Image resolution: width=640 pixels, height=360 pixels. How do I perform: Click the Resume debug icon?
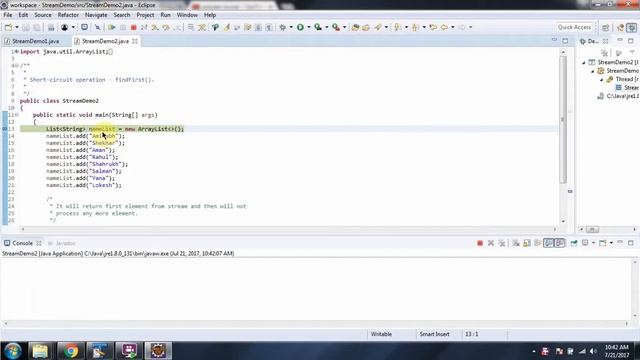coord(111,27)
